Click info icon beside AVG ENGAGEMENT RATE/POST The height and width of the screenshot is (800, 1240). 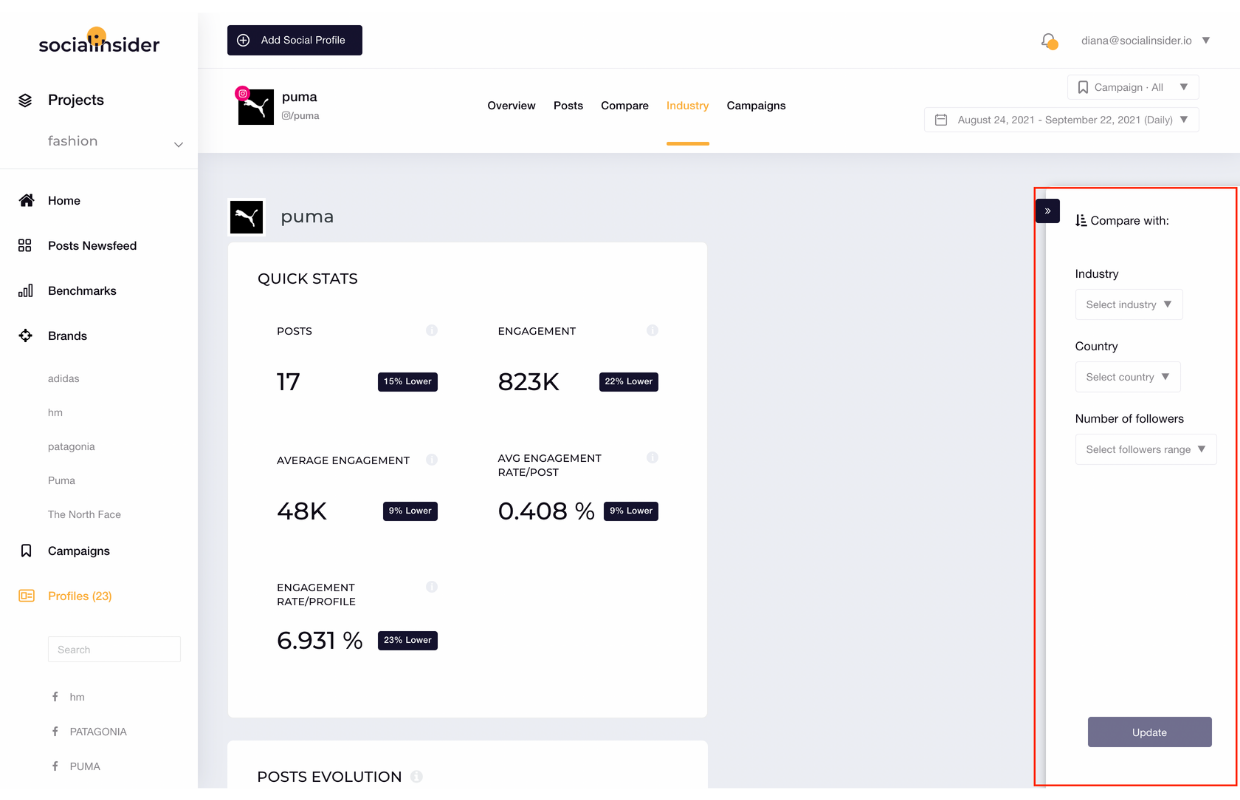[652, 458]
